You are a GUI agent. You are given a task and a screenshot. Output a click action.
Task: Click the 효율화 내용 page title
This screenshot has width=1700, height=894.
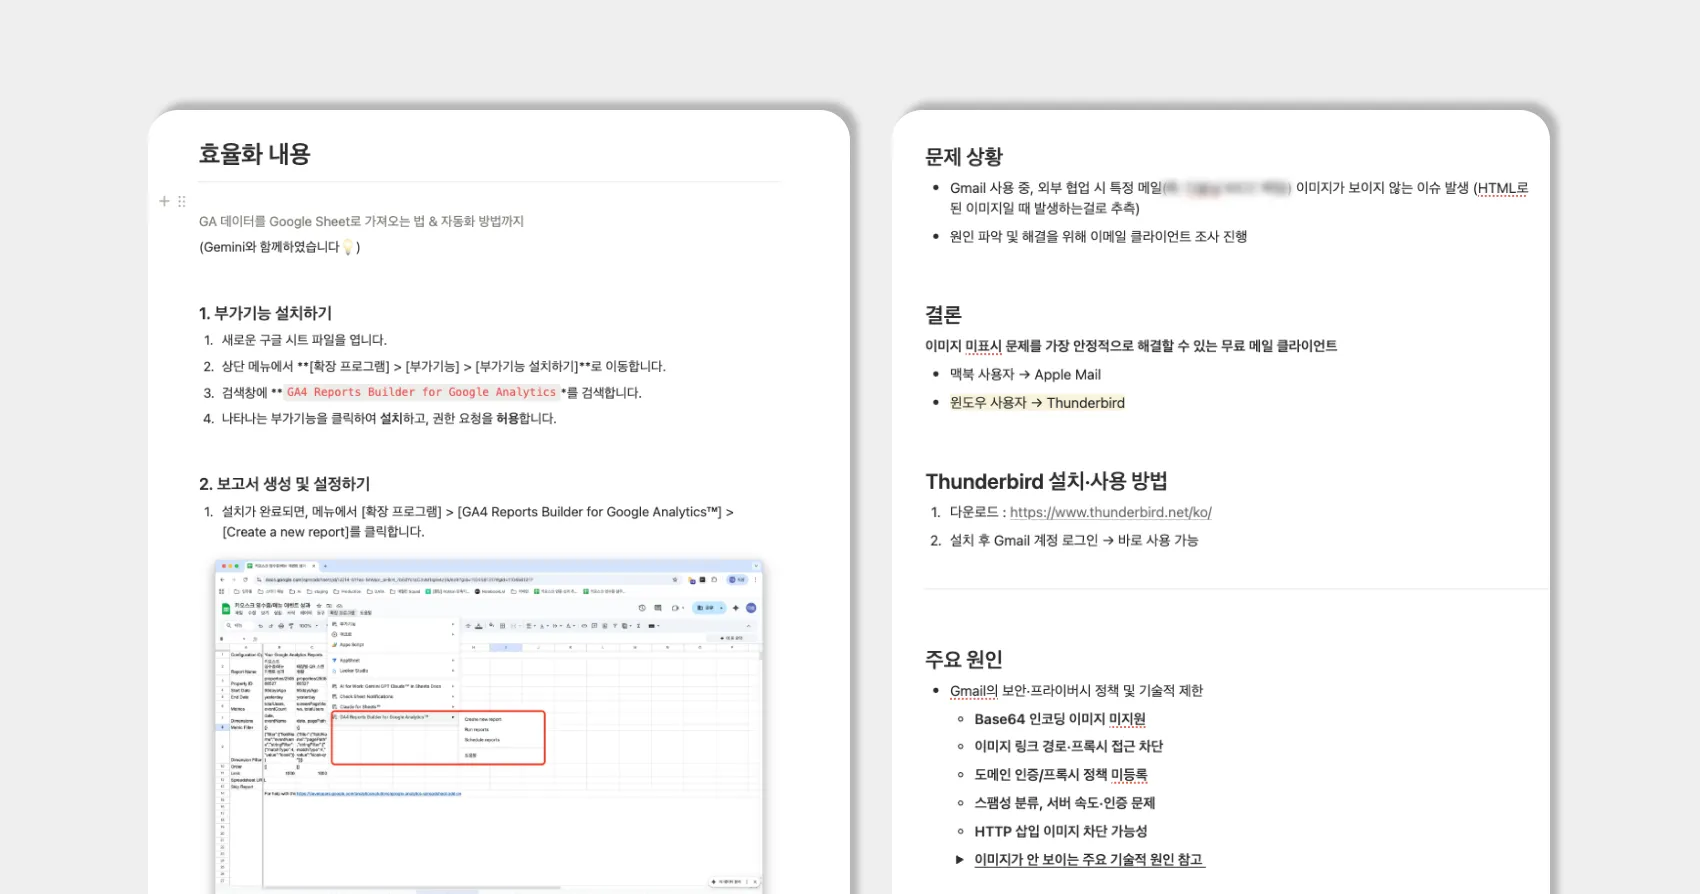(x=255, y=154)
